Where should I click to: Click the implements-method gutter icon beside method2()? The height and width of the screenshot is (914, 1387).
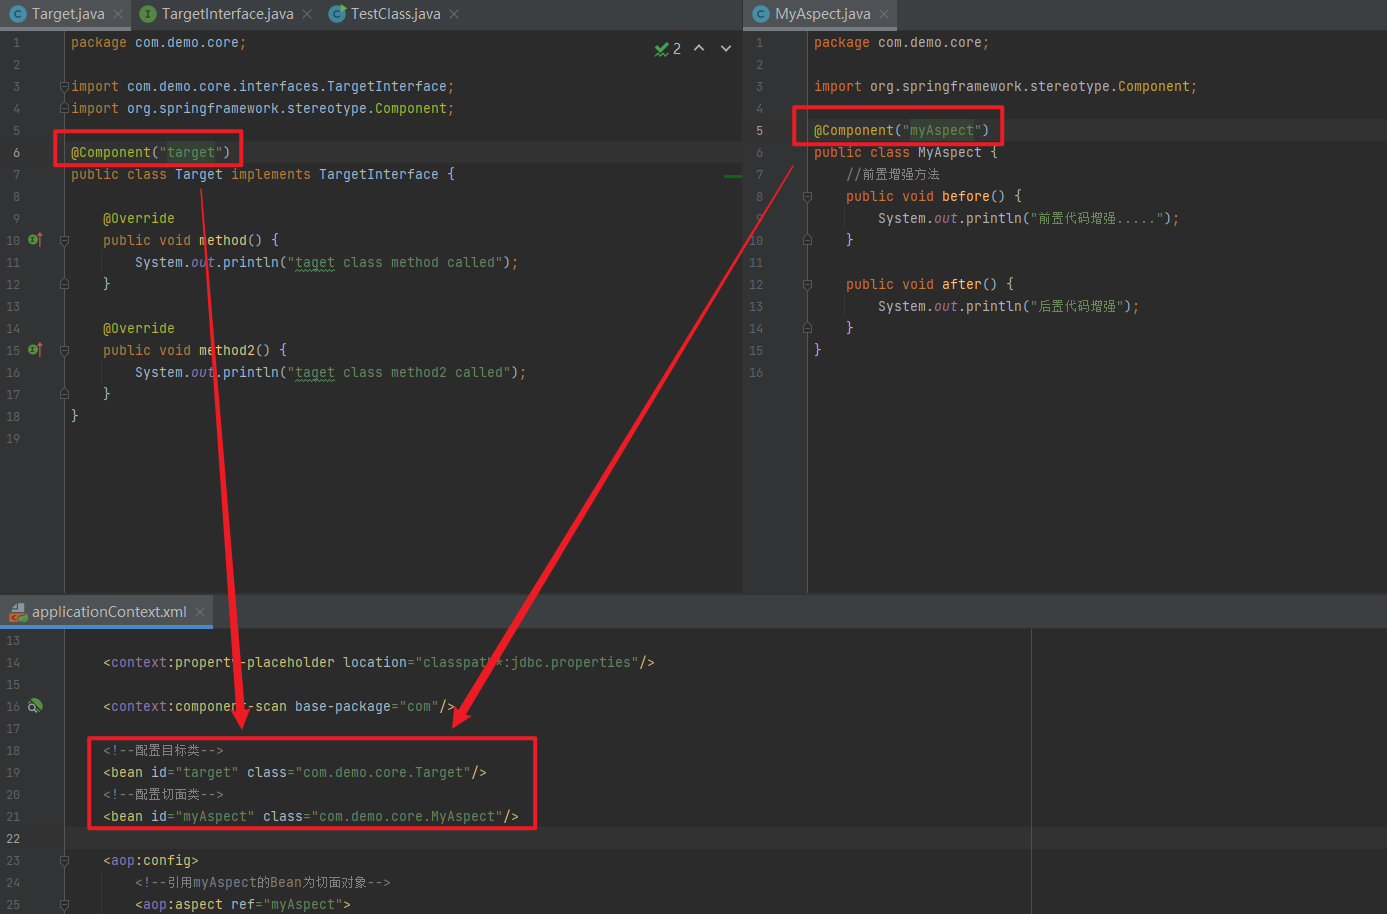click(35, 350)
